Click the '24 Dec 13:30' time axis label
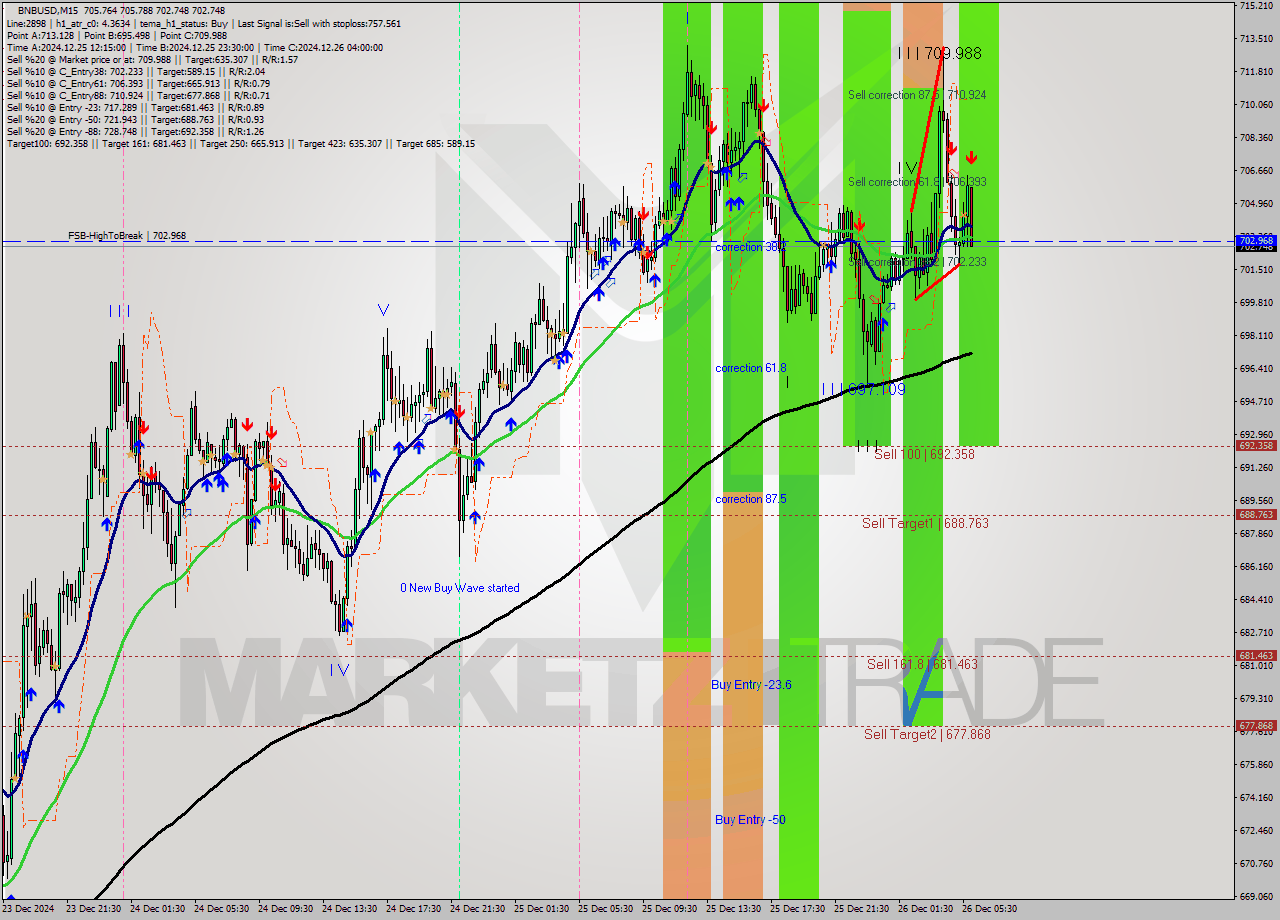This screenshot has width=1280, height=920. click(x=349, y=909)
